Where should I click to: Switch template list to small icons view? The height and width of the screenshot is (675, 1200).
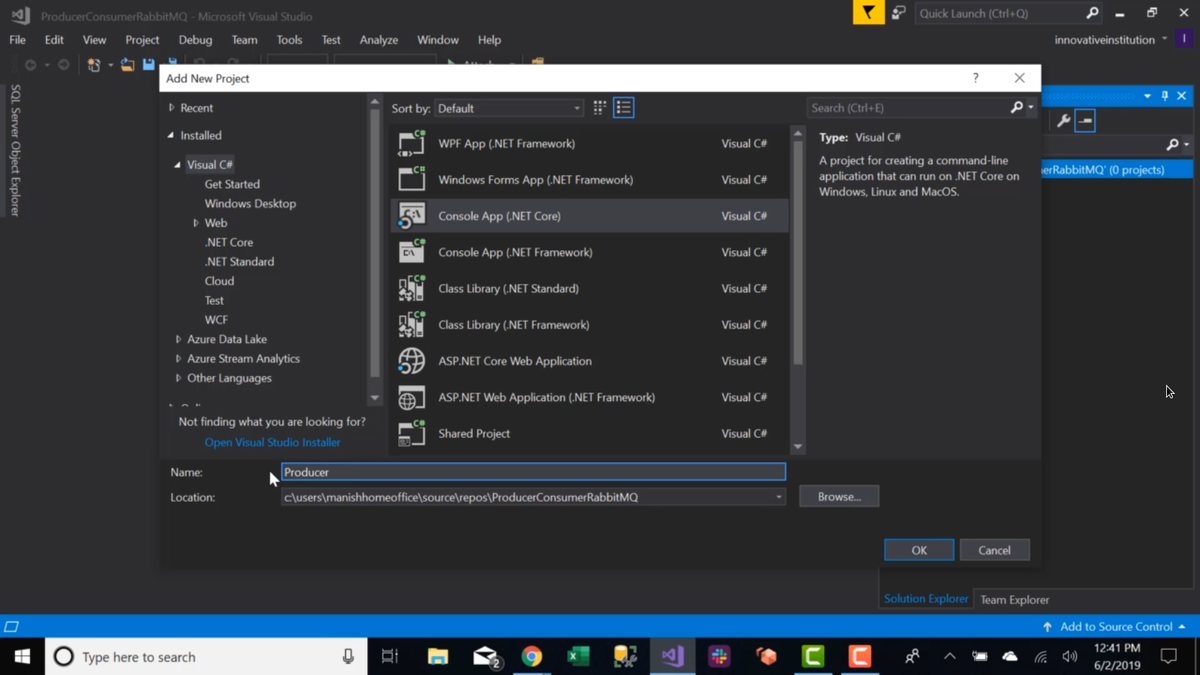click(599, 108)
